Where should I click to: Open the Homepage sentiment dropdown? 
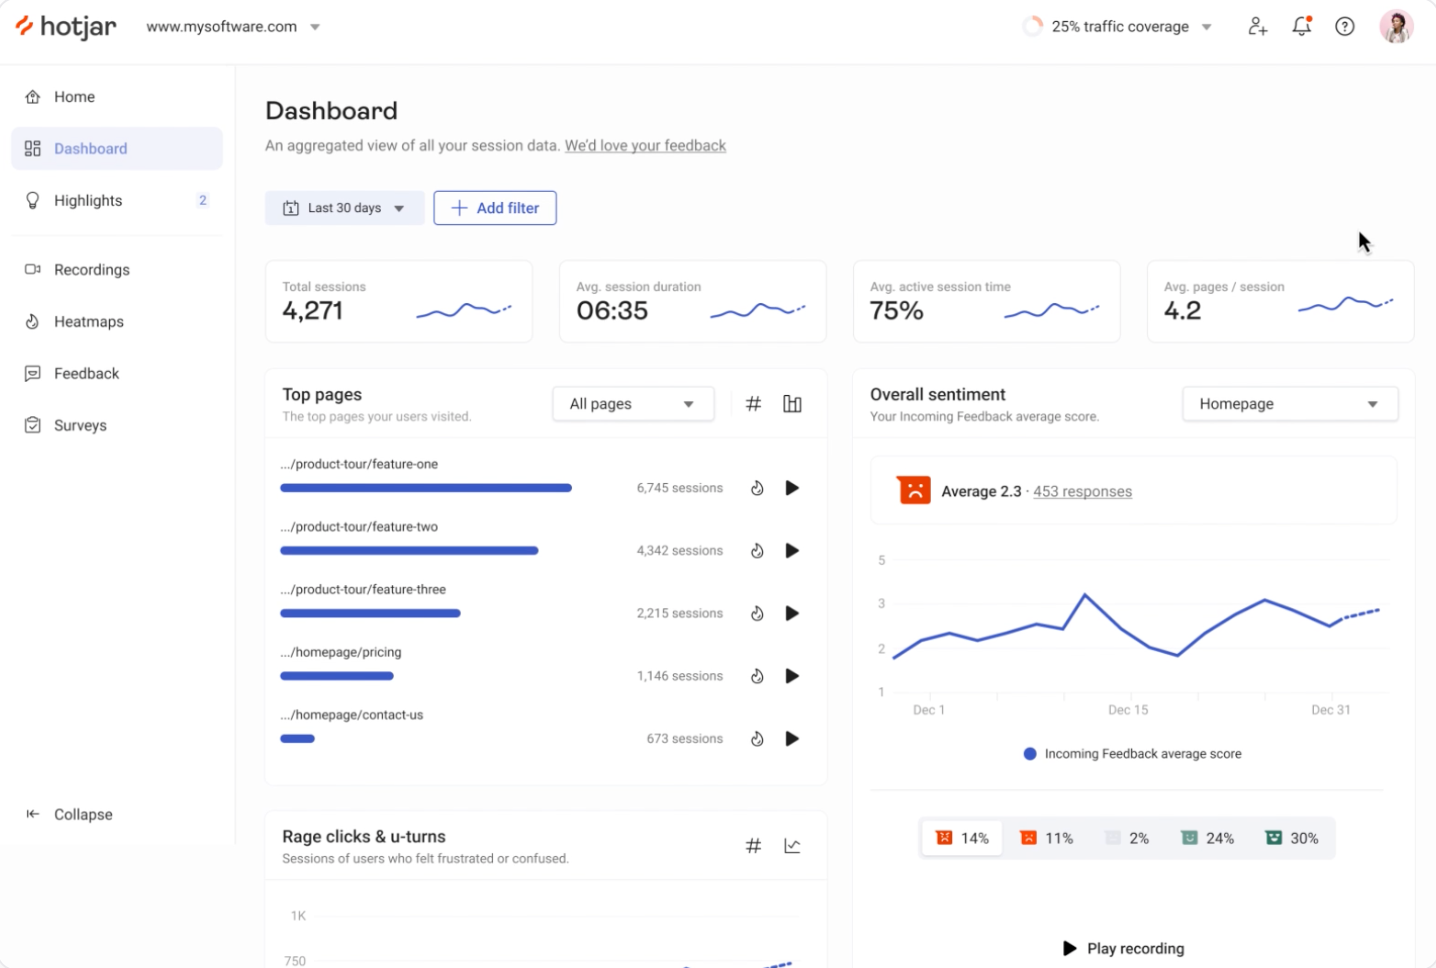pyautogui.click(x=1290, y=404)
